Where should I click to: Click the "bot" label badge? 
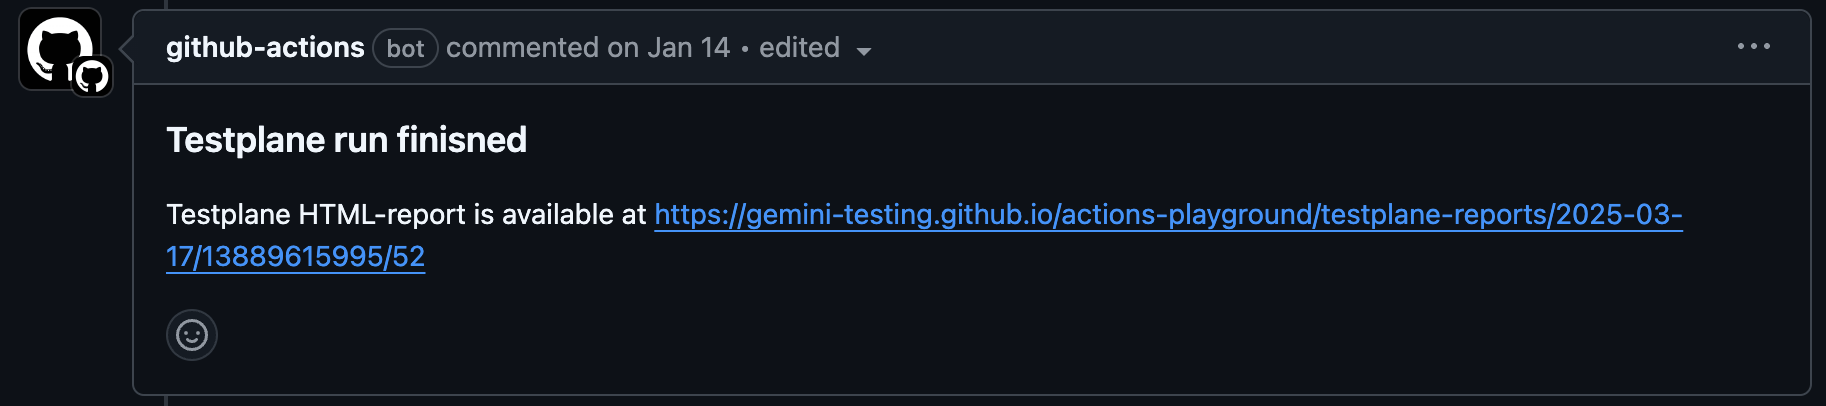tap(405, 48)
